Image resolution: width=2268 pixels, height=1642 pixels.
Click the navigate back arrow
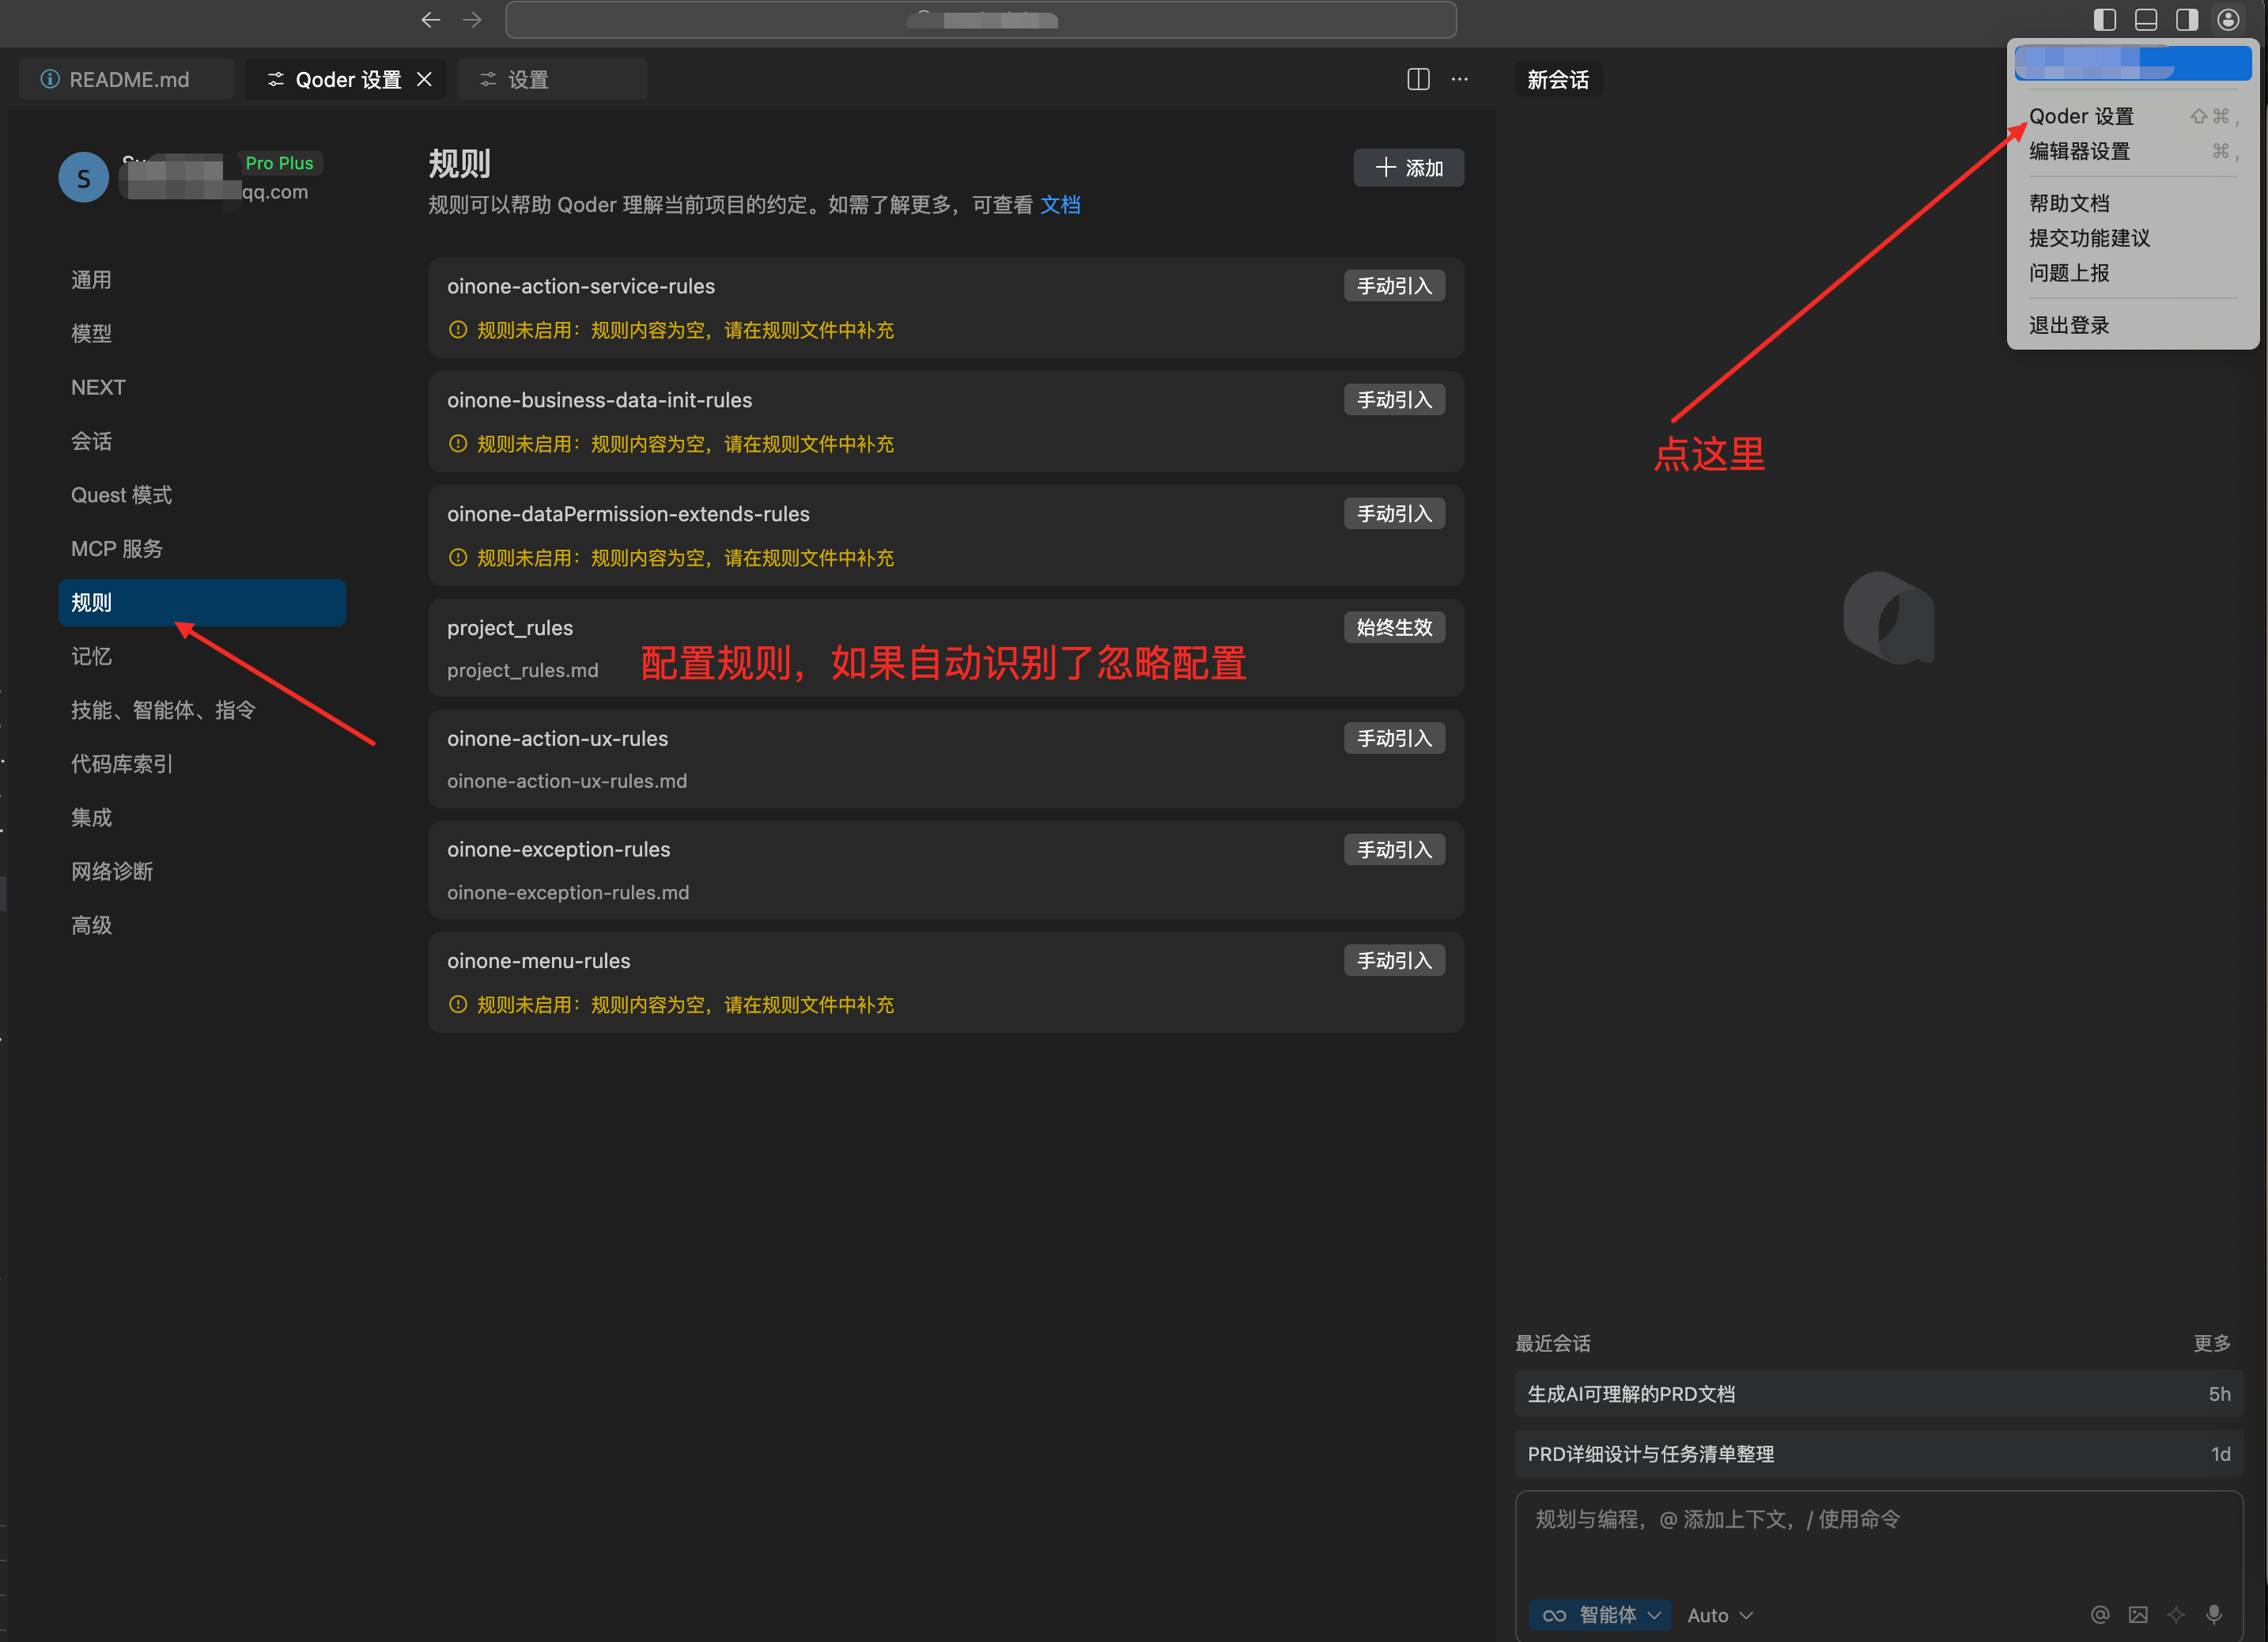(x=431, y=19)
